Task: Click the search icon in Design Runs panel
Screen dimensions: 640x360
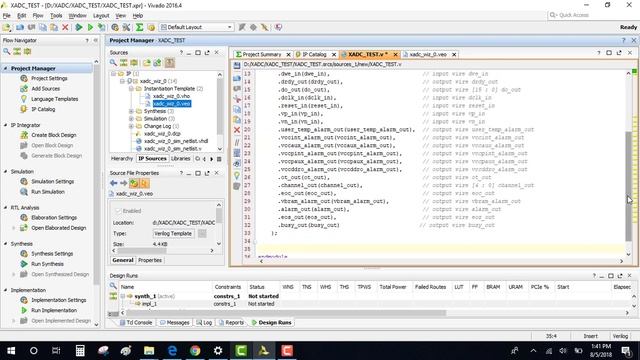Action: (x=113, y=286)
